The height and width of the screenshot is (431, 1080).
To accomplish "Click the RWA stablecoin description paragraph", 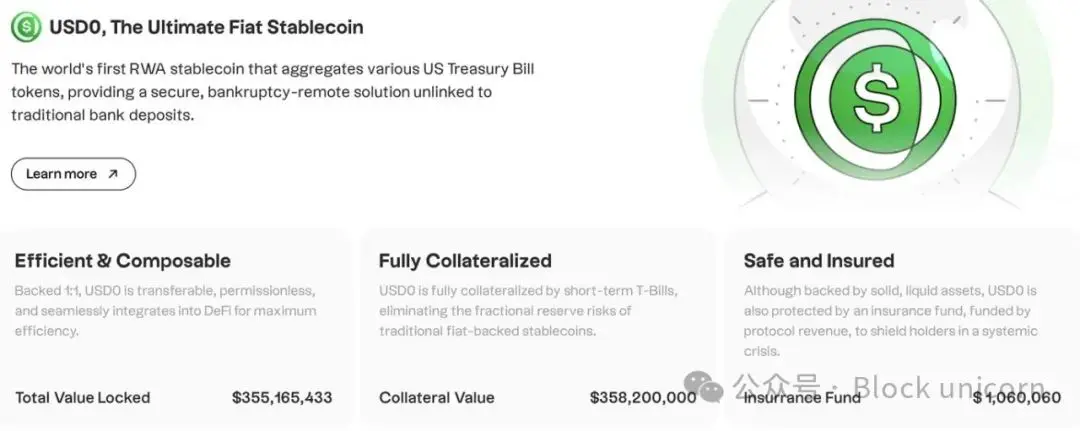I will click(x=252, y=92).
